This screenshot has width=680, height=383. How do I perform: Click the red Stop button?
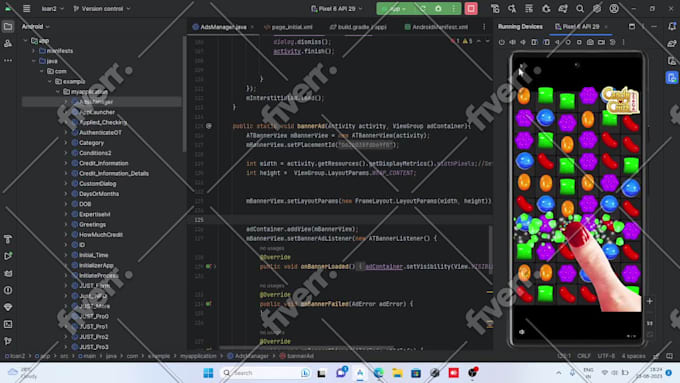pyautogui.click(x=471, y=9)
